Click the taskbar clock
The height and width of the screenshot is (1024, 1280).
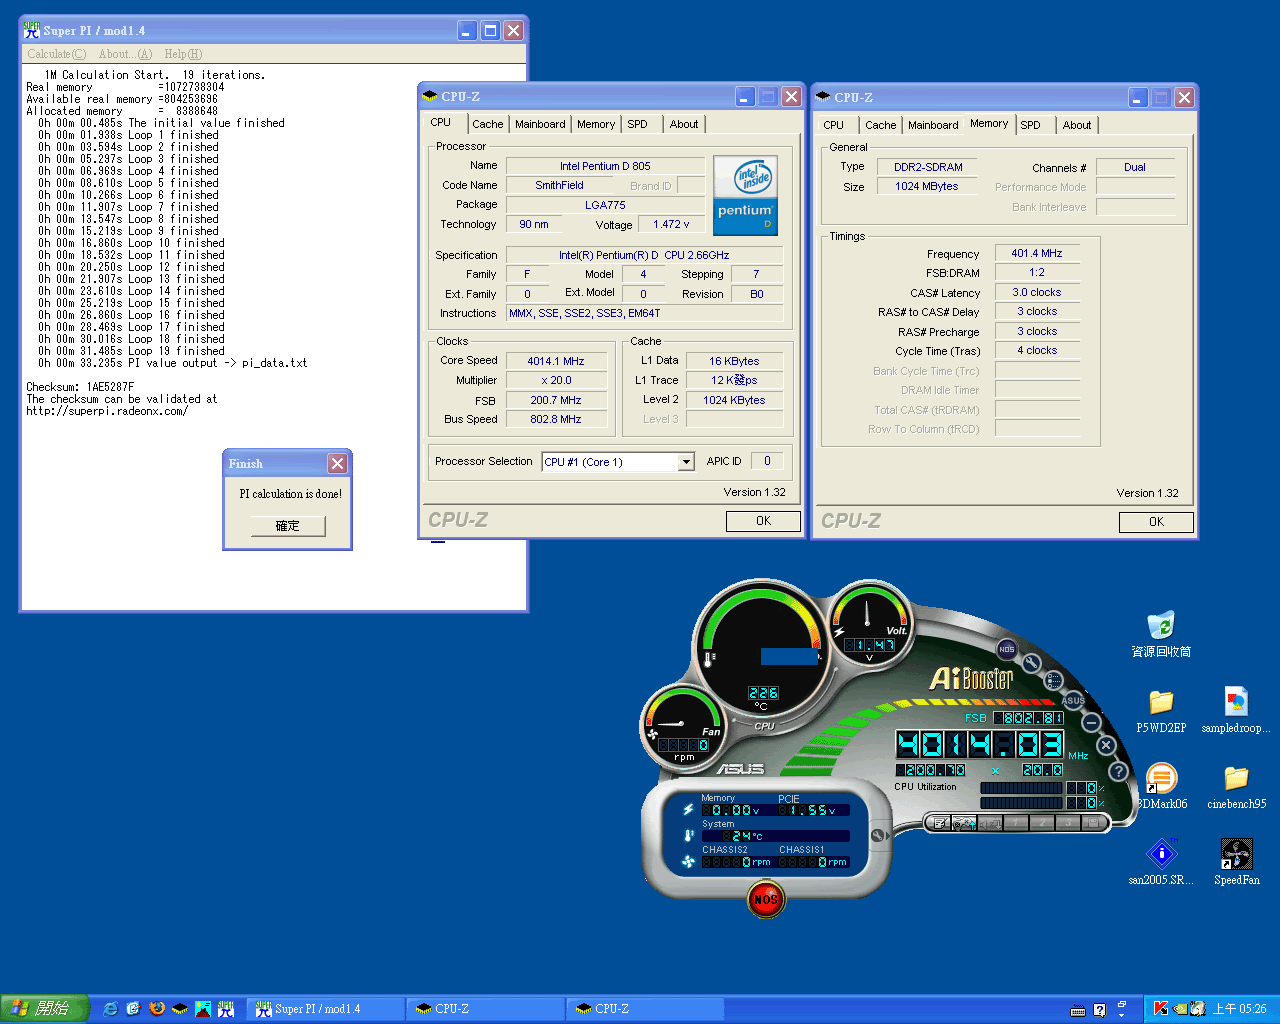[1239, 1009]
